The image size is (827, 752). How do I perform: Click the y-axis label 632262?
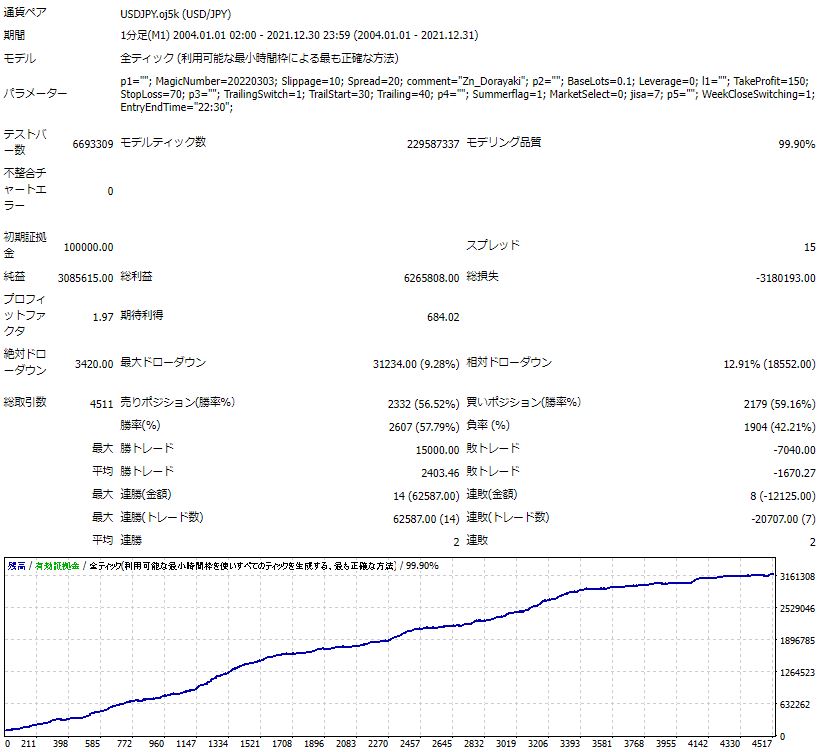tap(795, 705)
